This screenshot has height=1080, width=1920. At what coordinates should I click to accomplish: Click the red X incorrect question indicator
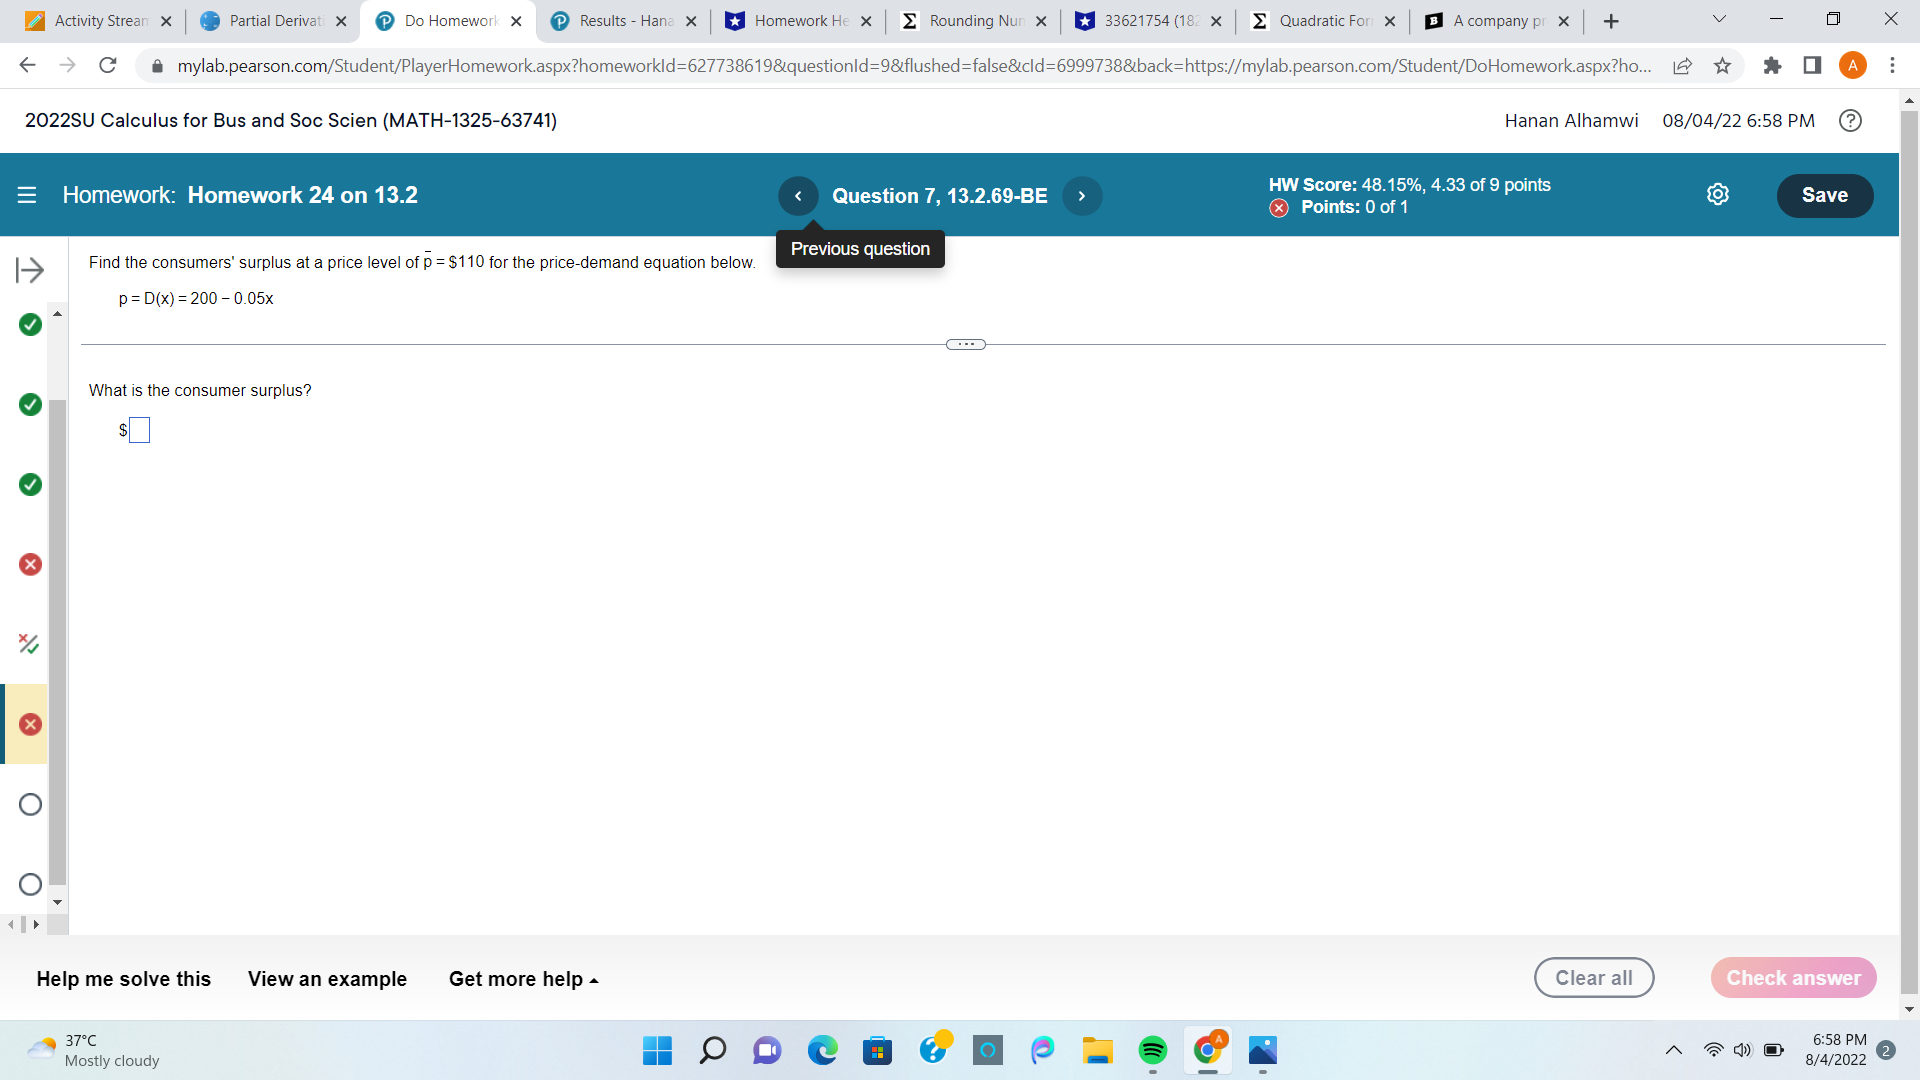click(x=29, y=564)
